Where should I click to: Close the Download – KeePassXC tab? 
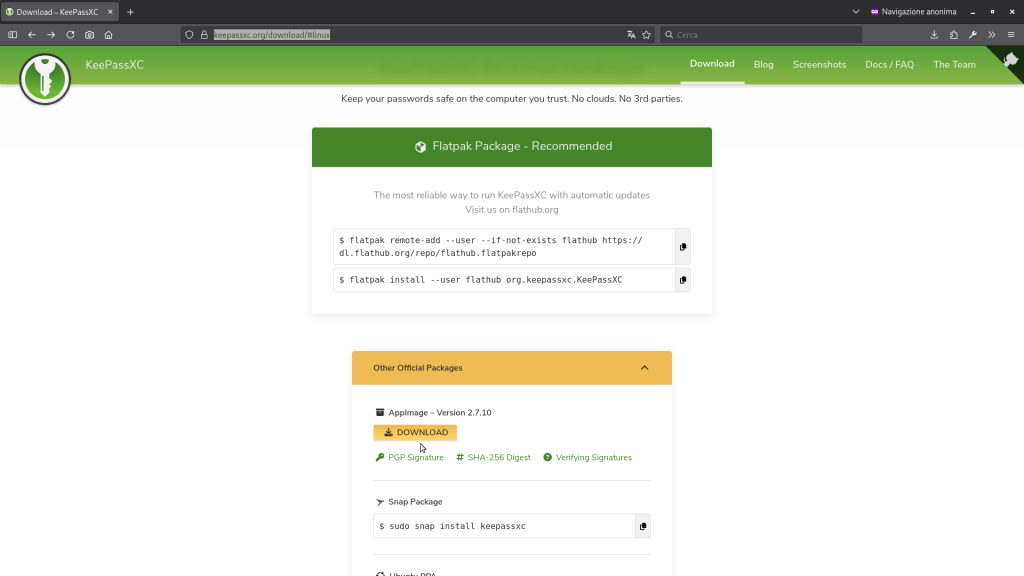coord(110,12)
